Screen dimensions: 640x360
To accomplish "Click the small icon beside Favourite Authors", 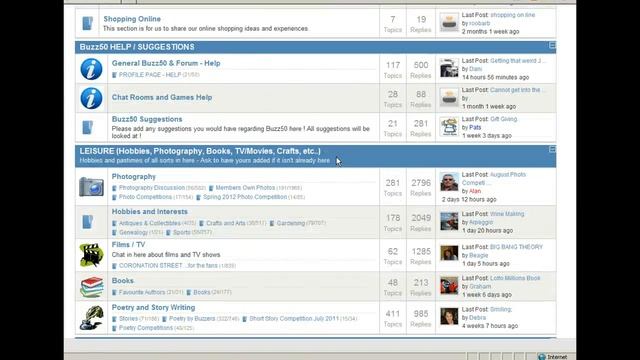I will (114, 293).
